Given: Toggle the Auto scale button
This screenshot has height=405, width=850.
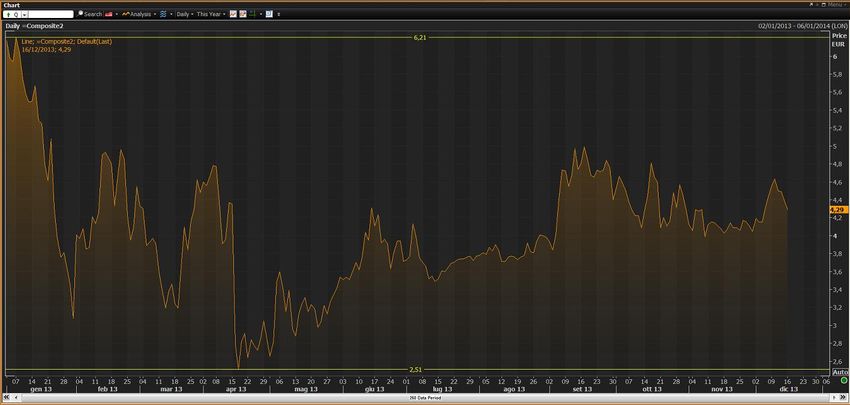Looking at the screenshot, I should click(838, 372).
